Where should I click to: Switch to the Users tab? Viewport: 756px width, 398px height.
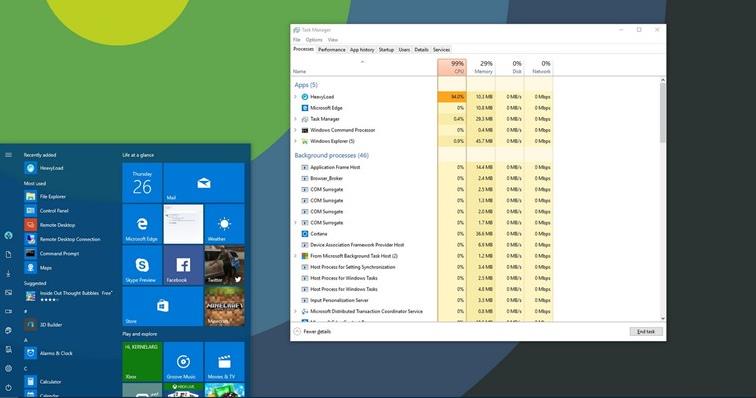coord(405,50)
